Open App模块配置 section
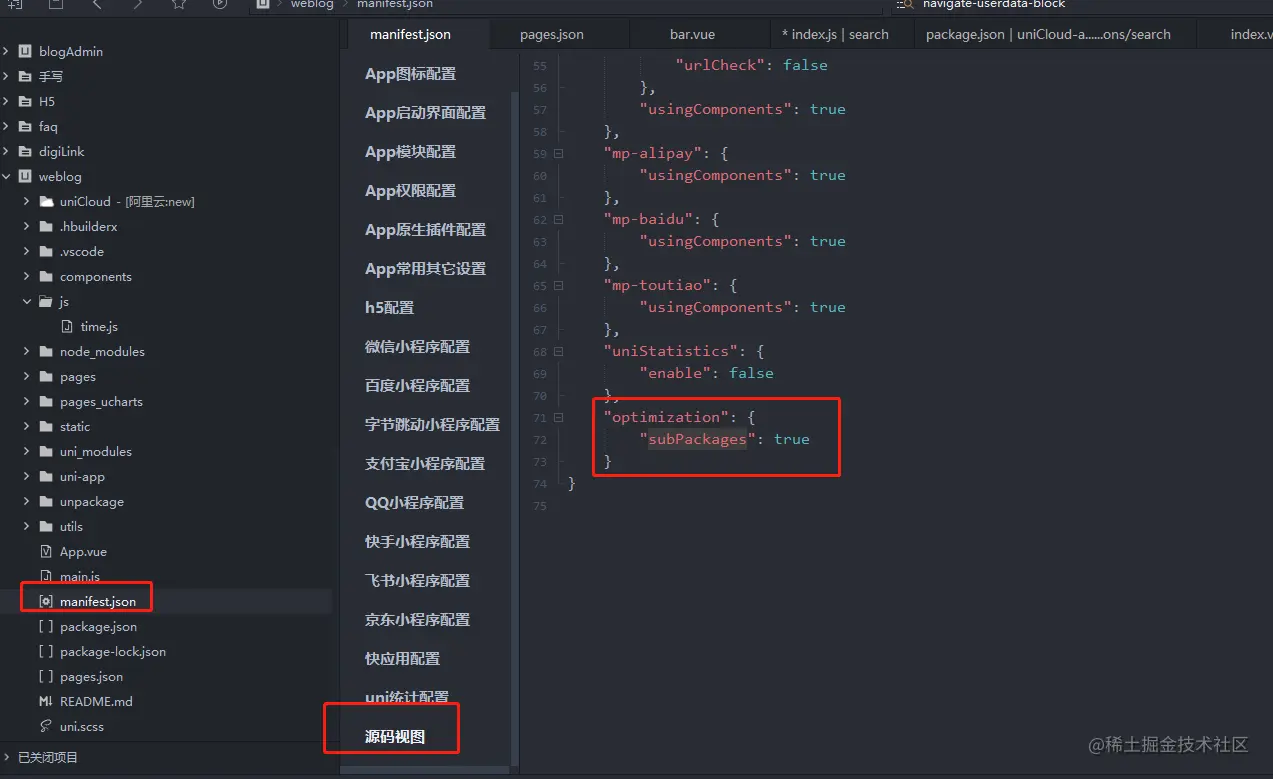 pos(410,152)
